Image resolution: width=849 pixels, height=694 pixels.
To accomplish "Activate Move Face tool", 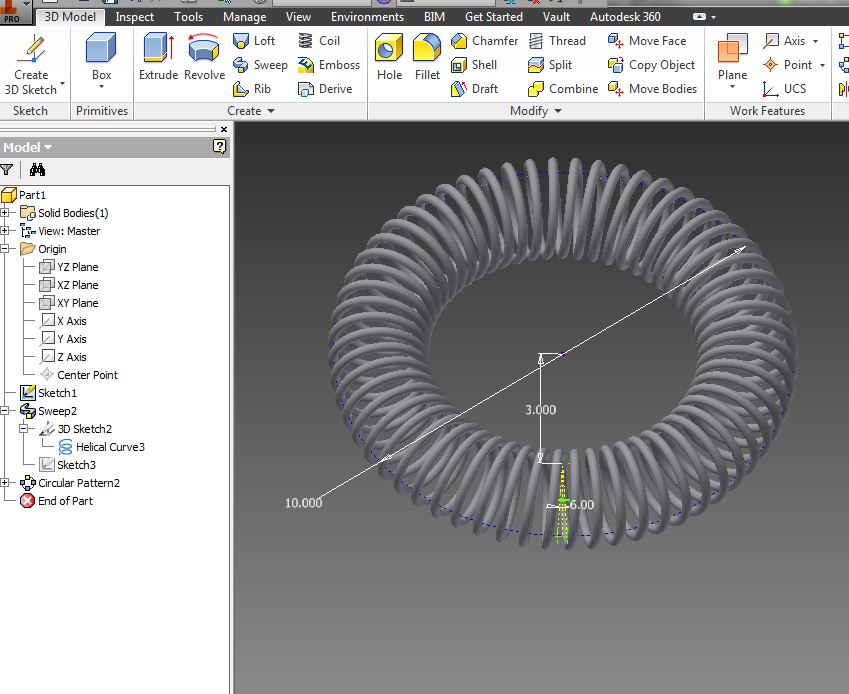I will [646, 41].
